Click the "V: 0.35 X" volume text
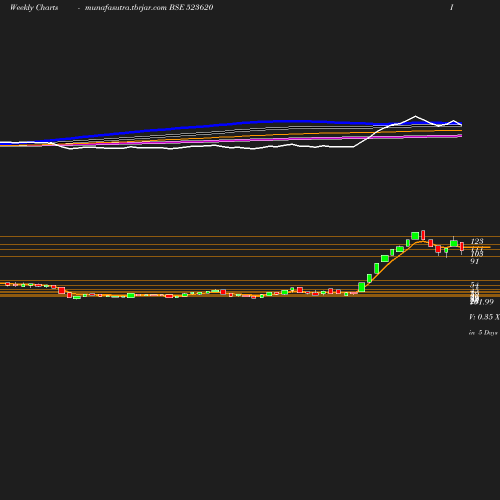Viewport: 500px width, 500px height. pos(484,317)
